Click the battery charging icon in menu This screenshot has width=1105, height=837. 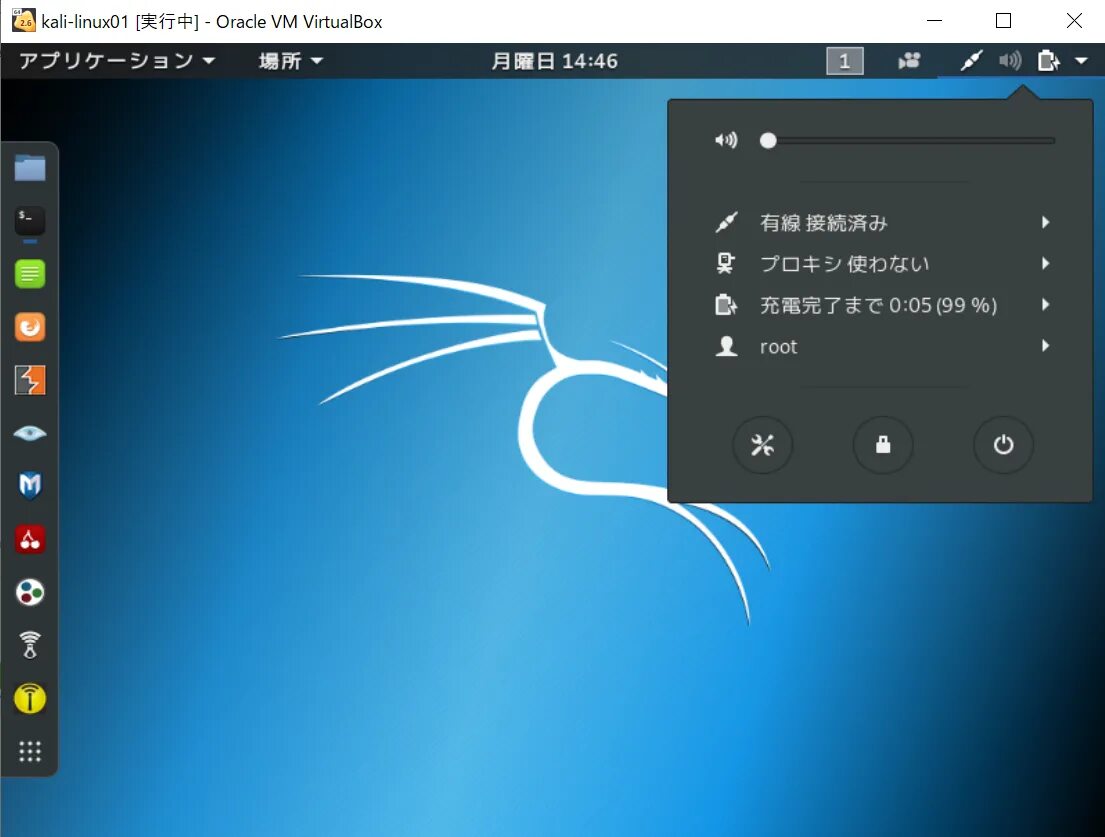point(726,305)
